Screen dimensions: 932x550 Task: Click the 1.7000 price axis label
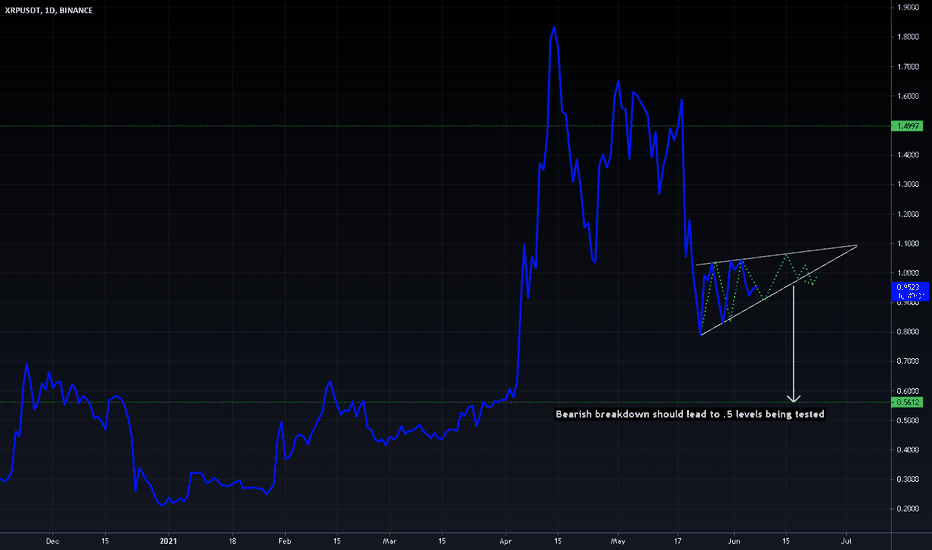[x=908, y=67]
